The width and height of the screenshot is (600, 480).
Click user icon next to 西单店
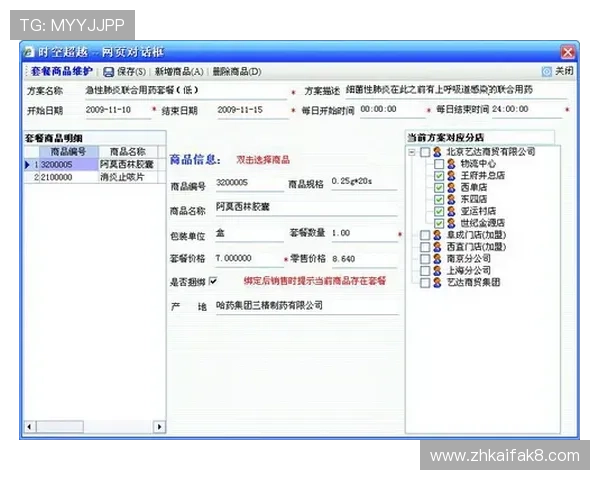coord(451,188)
